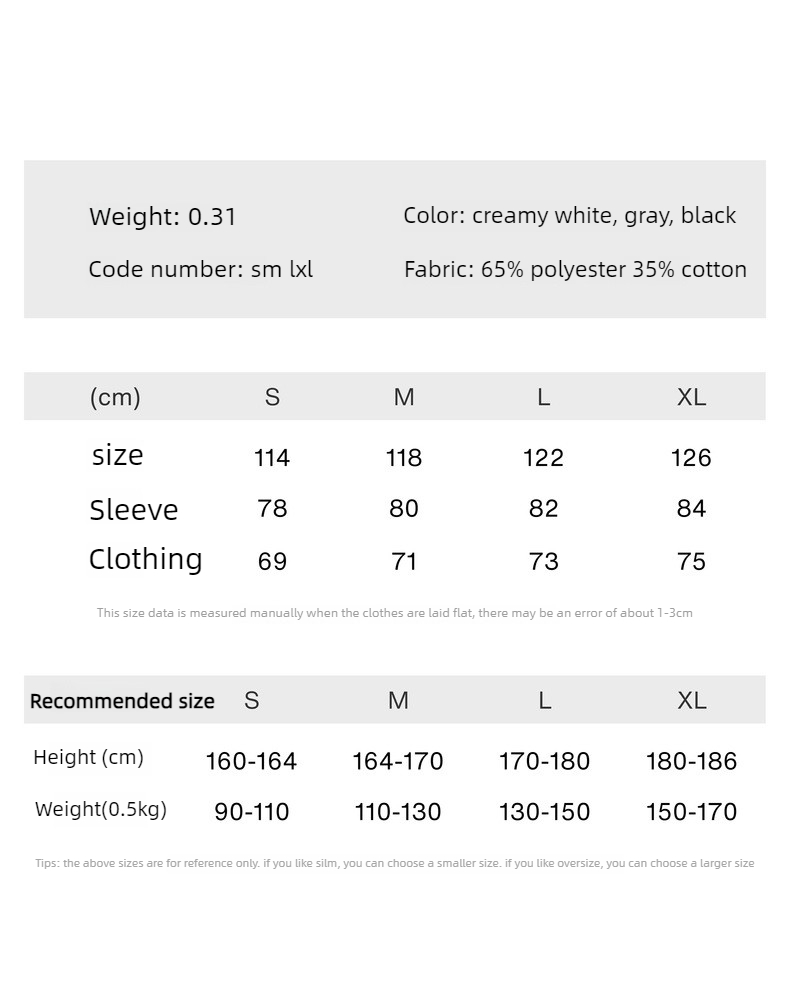Click the Weight: 0.31 text

pyautogui.click(x=163, y=216)
